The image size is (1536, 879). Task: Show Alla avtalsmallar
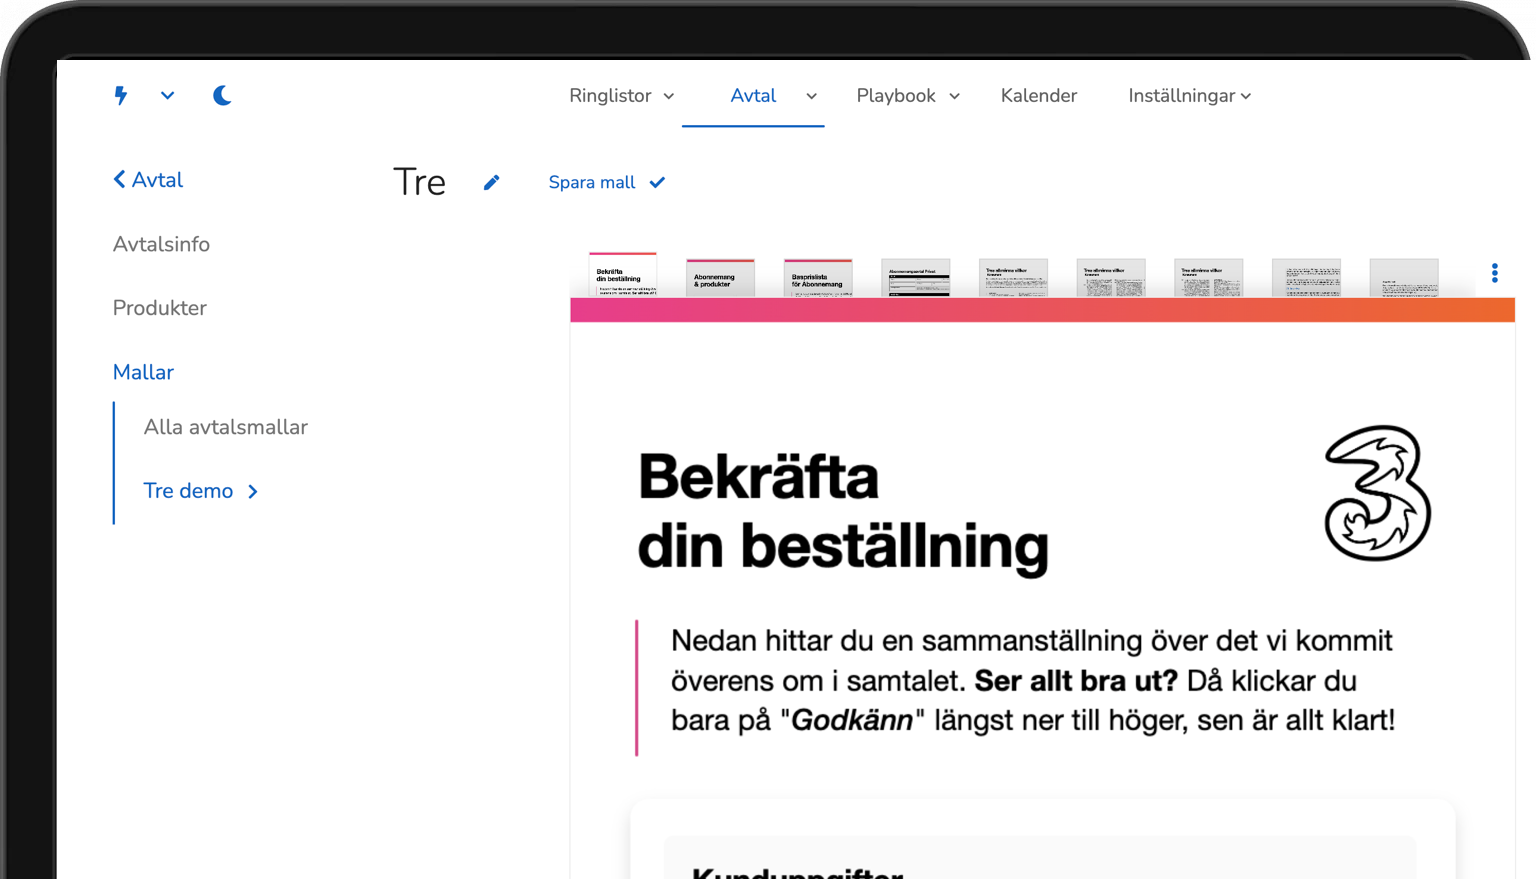tap(225, 427)
